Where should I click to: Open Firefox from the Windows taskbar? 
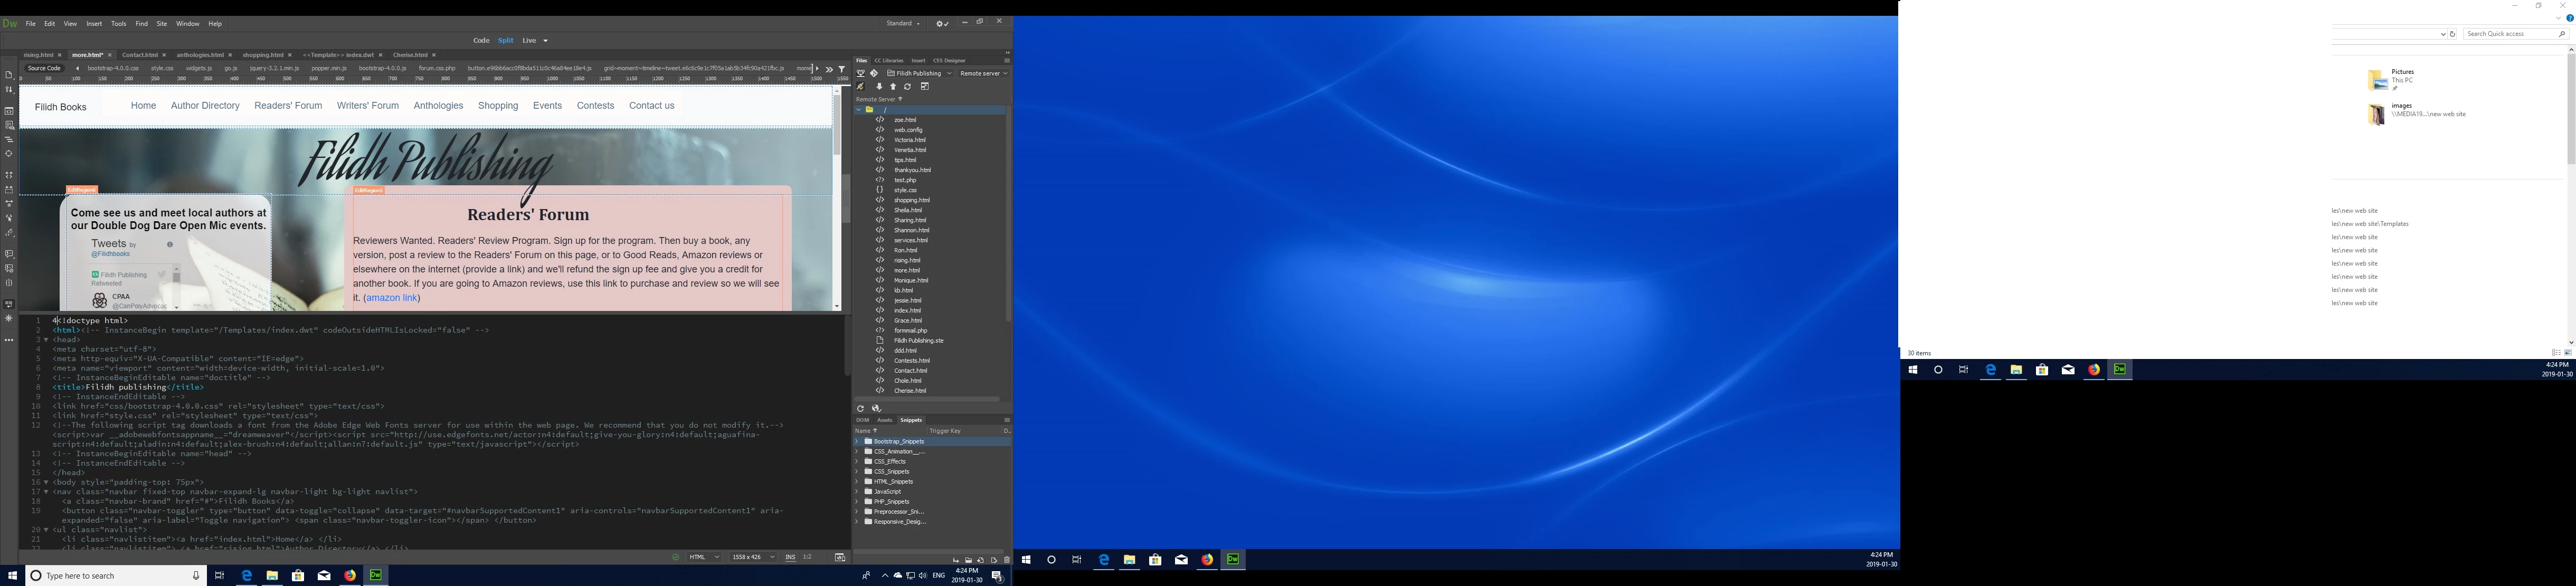click(350, 575)
